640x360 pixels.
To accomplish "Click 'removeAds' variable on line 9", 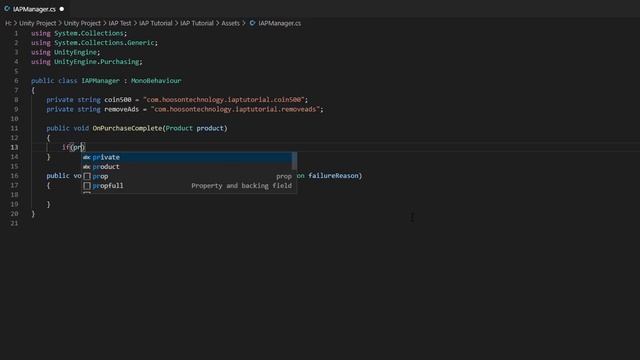I will point(121,109).
